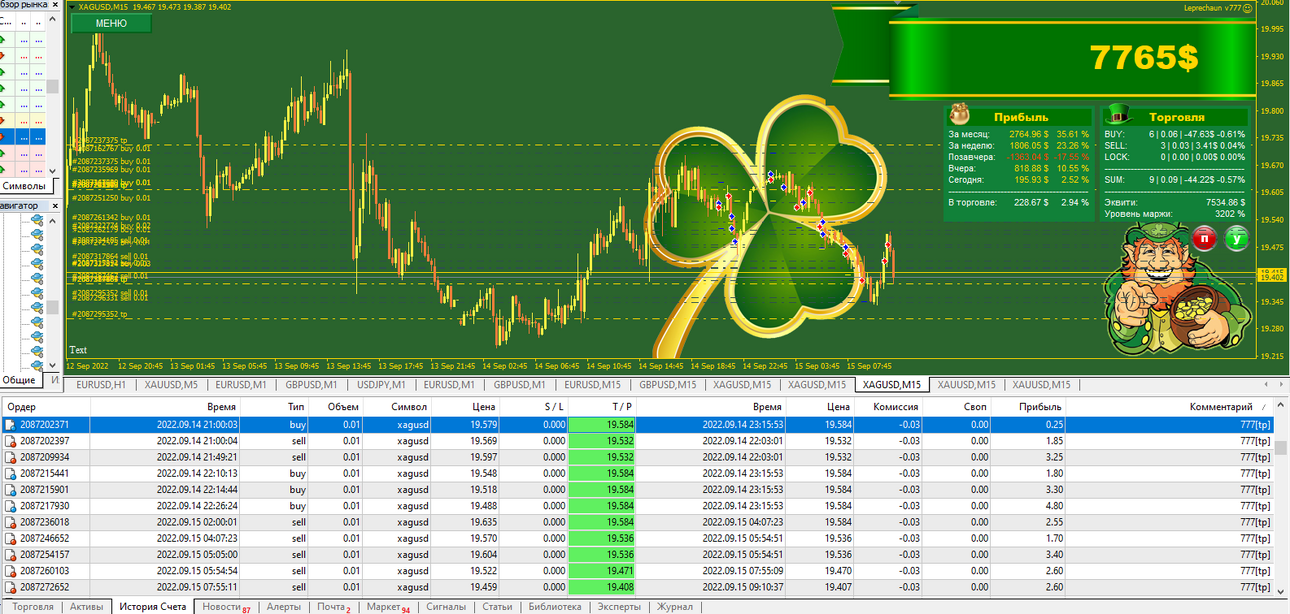Click order icon for order 2087260103

click(11, 571)
